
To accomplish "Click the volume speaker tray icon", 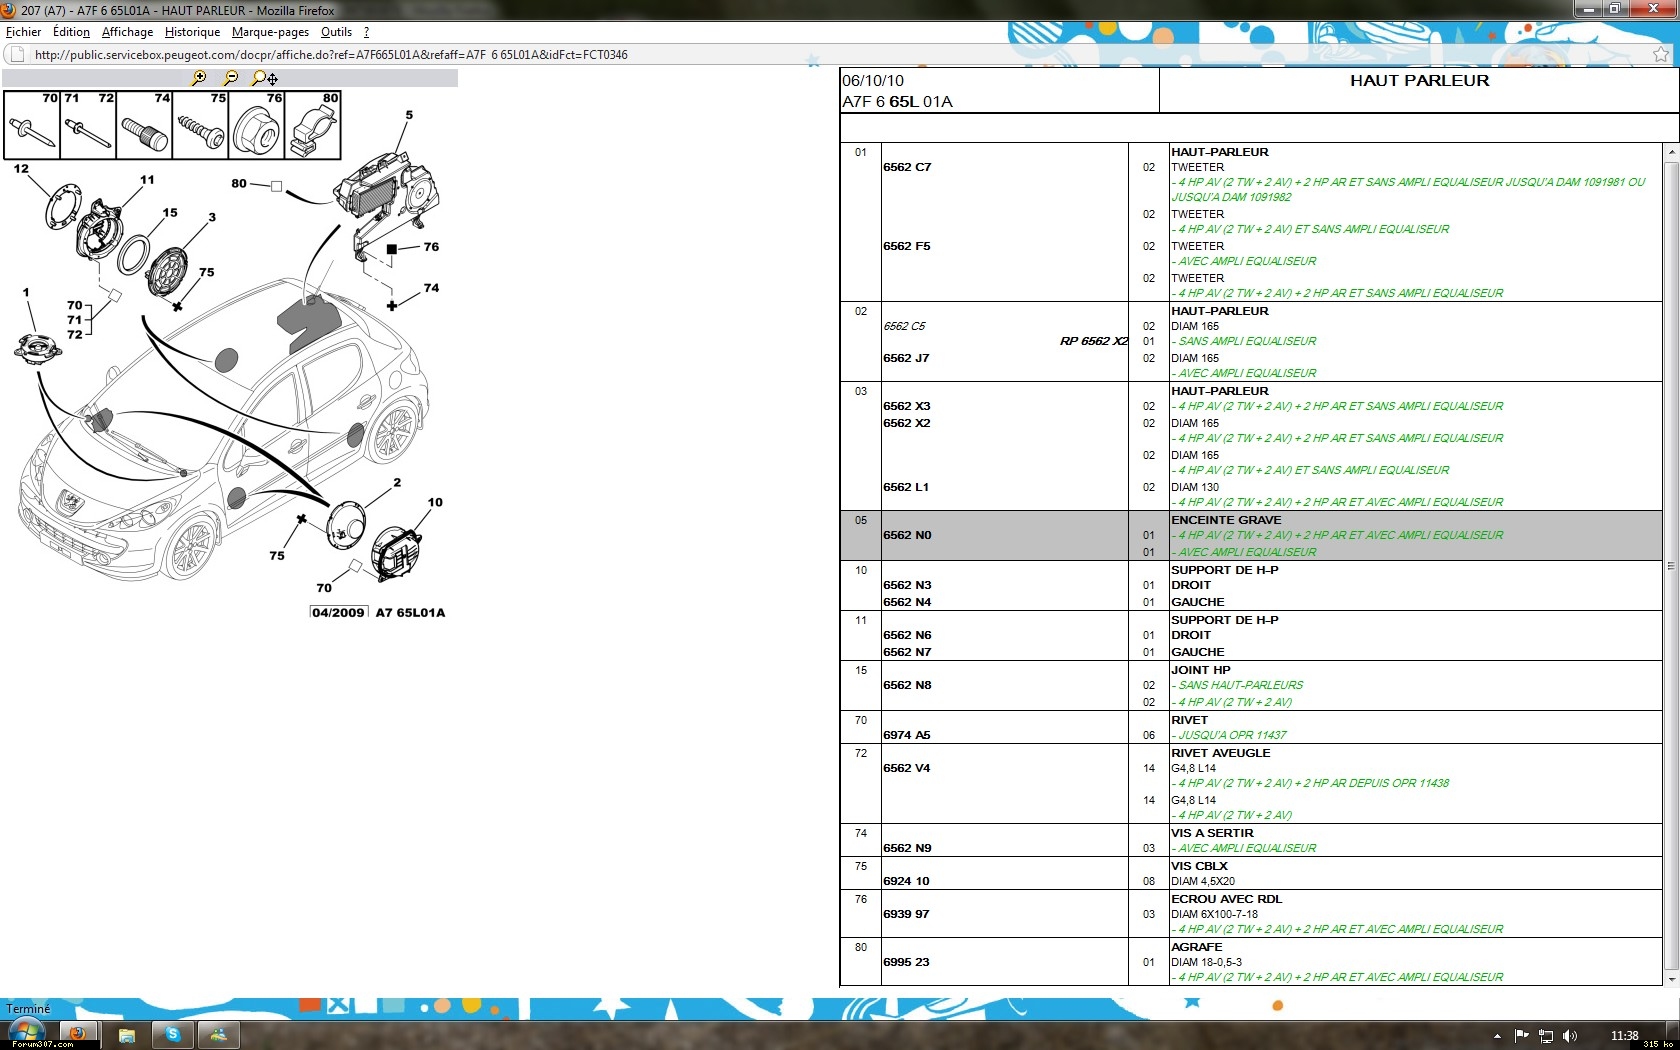I will click(x=1570, y=1036).
